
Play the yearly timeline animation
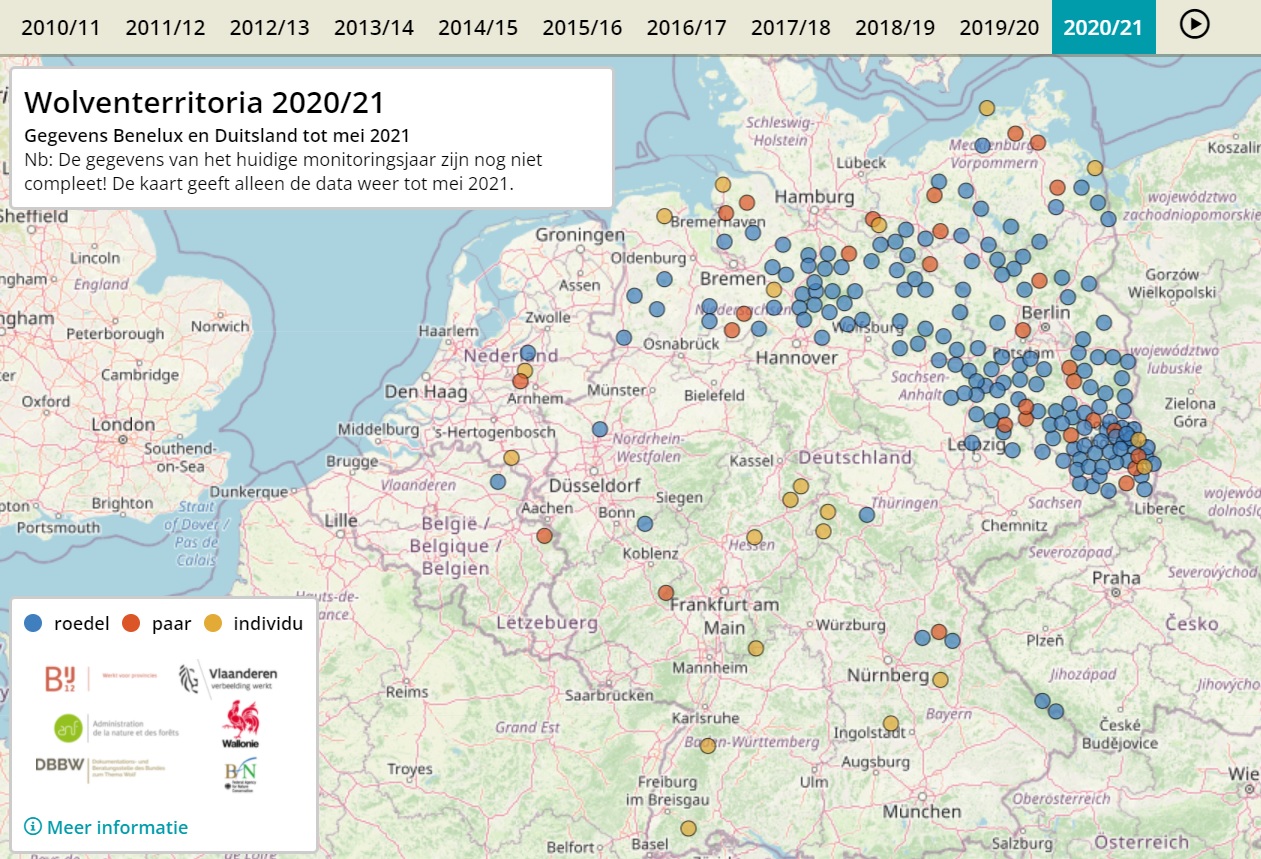pos(1194,24)
